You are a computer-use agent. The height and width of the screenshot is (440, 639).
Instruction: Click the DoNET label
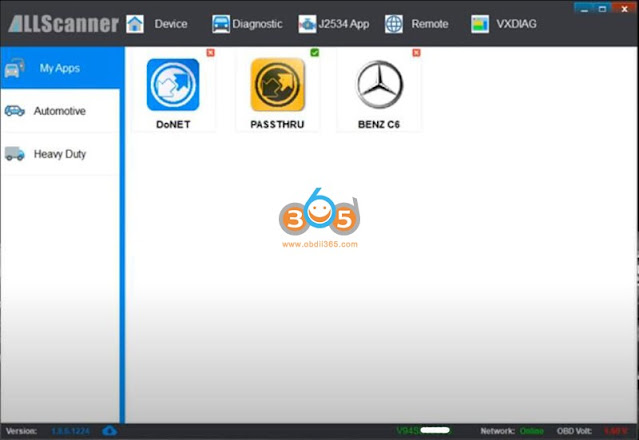173,124
